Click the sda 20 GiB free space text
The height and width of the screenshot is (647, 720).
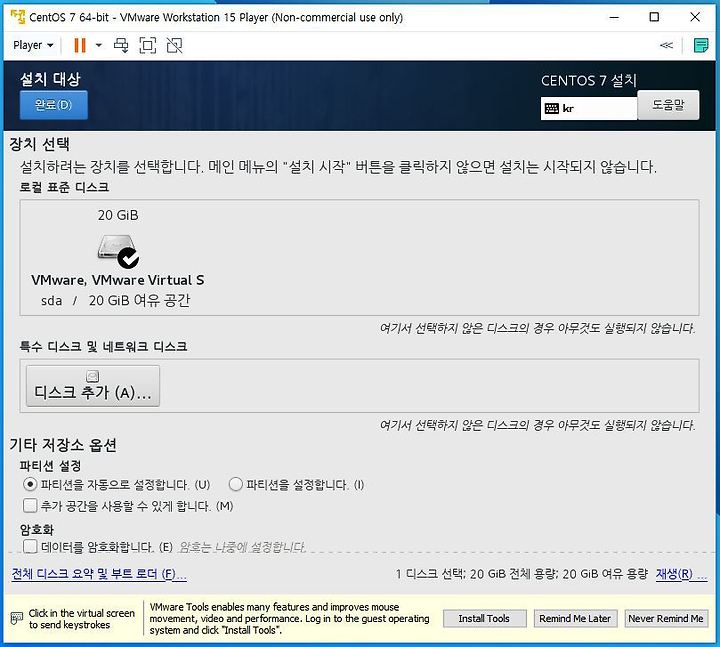[115, 300]
